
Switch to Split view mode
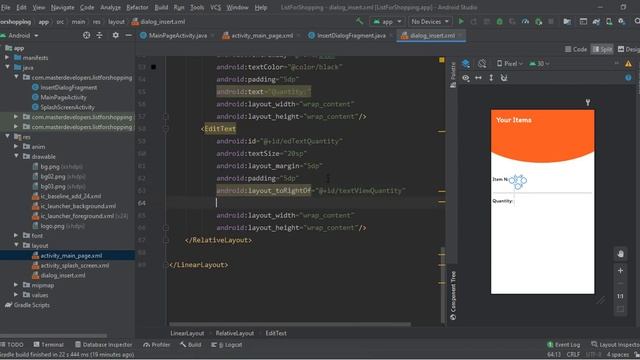pyautogui.click(x=602, y=49)
